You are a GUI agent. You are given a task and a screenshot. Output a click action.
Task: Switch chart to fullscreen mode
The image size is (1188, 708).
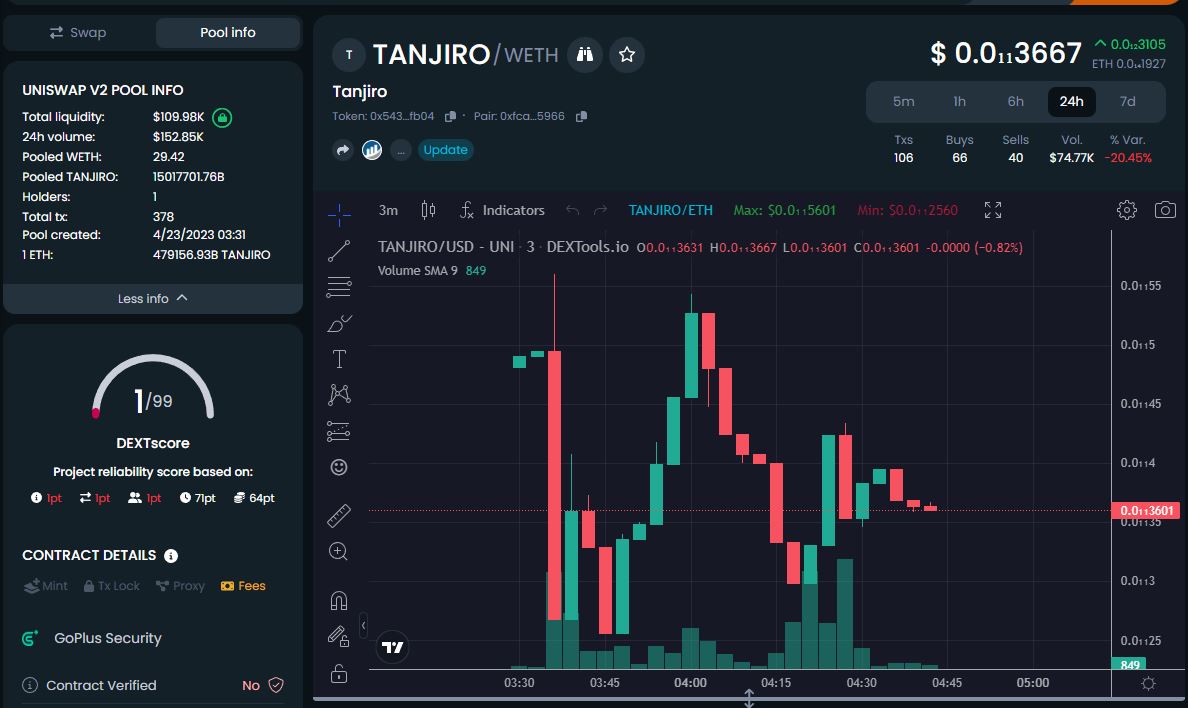993,210
